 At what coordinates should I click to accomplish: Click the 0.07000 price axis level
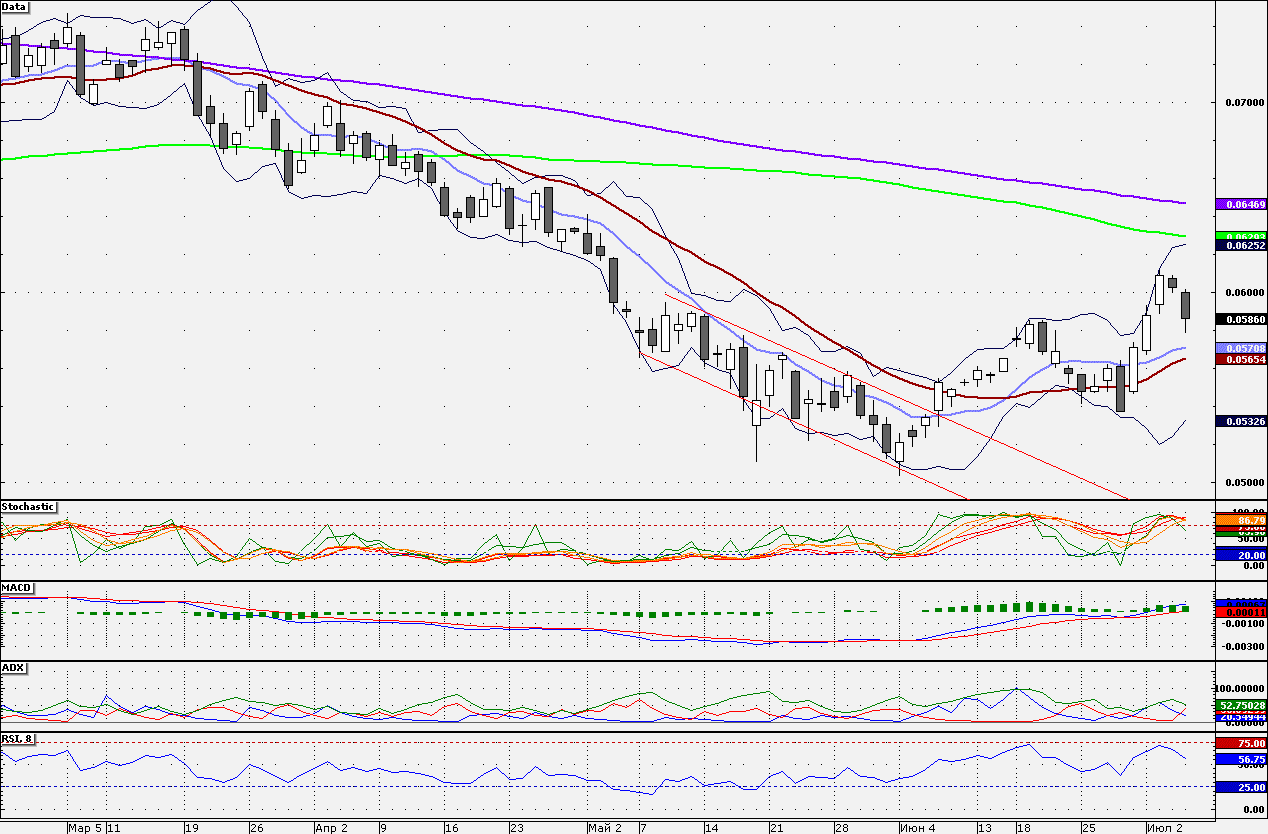[1240, 102]
